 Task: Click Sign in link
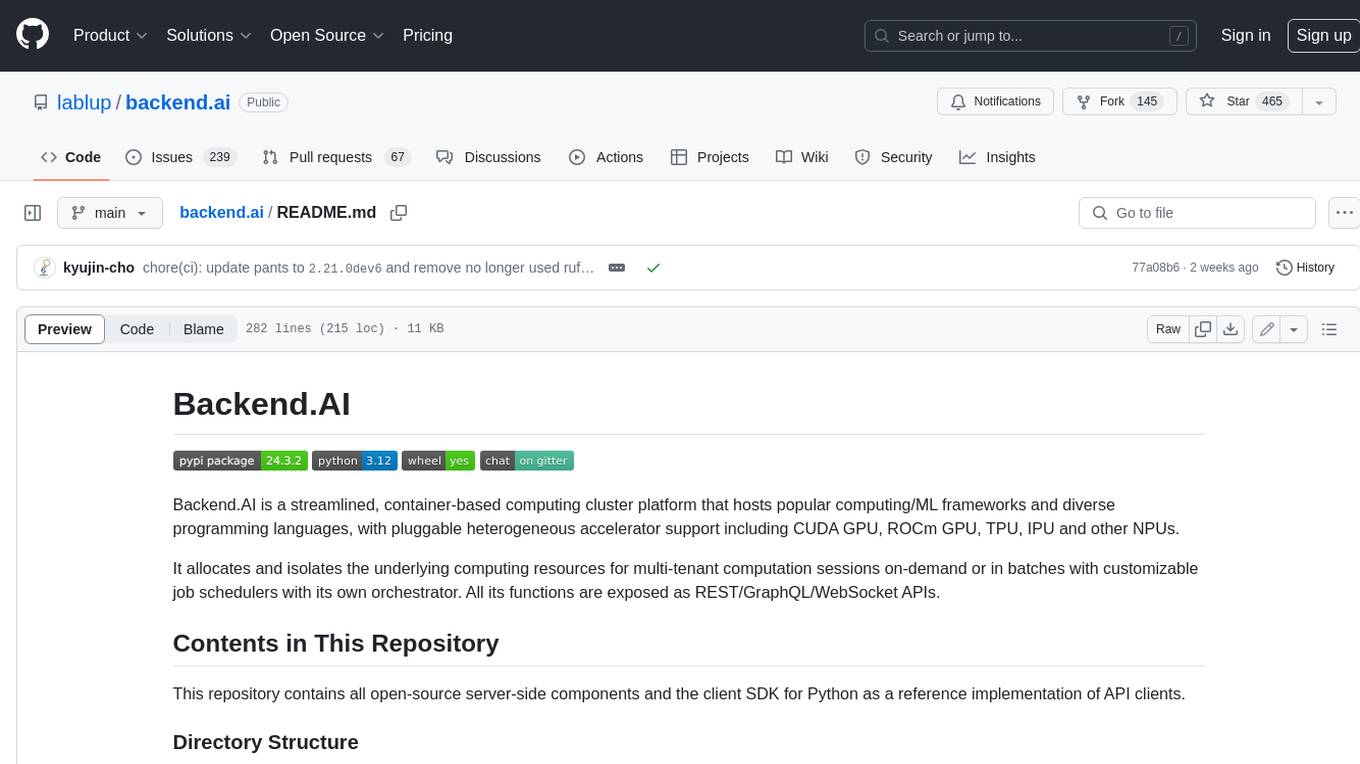(x=1245, y=35)
